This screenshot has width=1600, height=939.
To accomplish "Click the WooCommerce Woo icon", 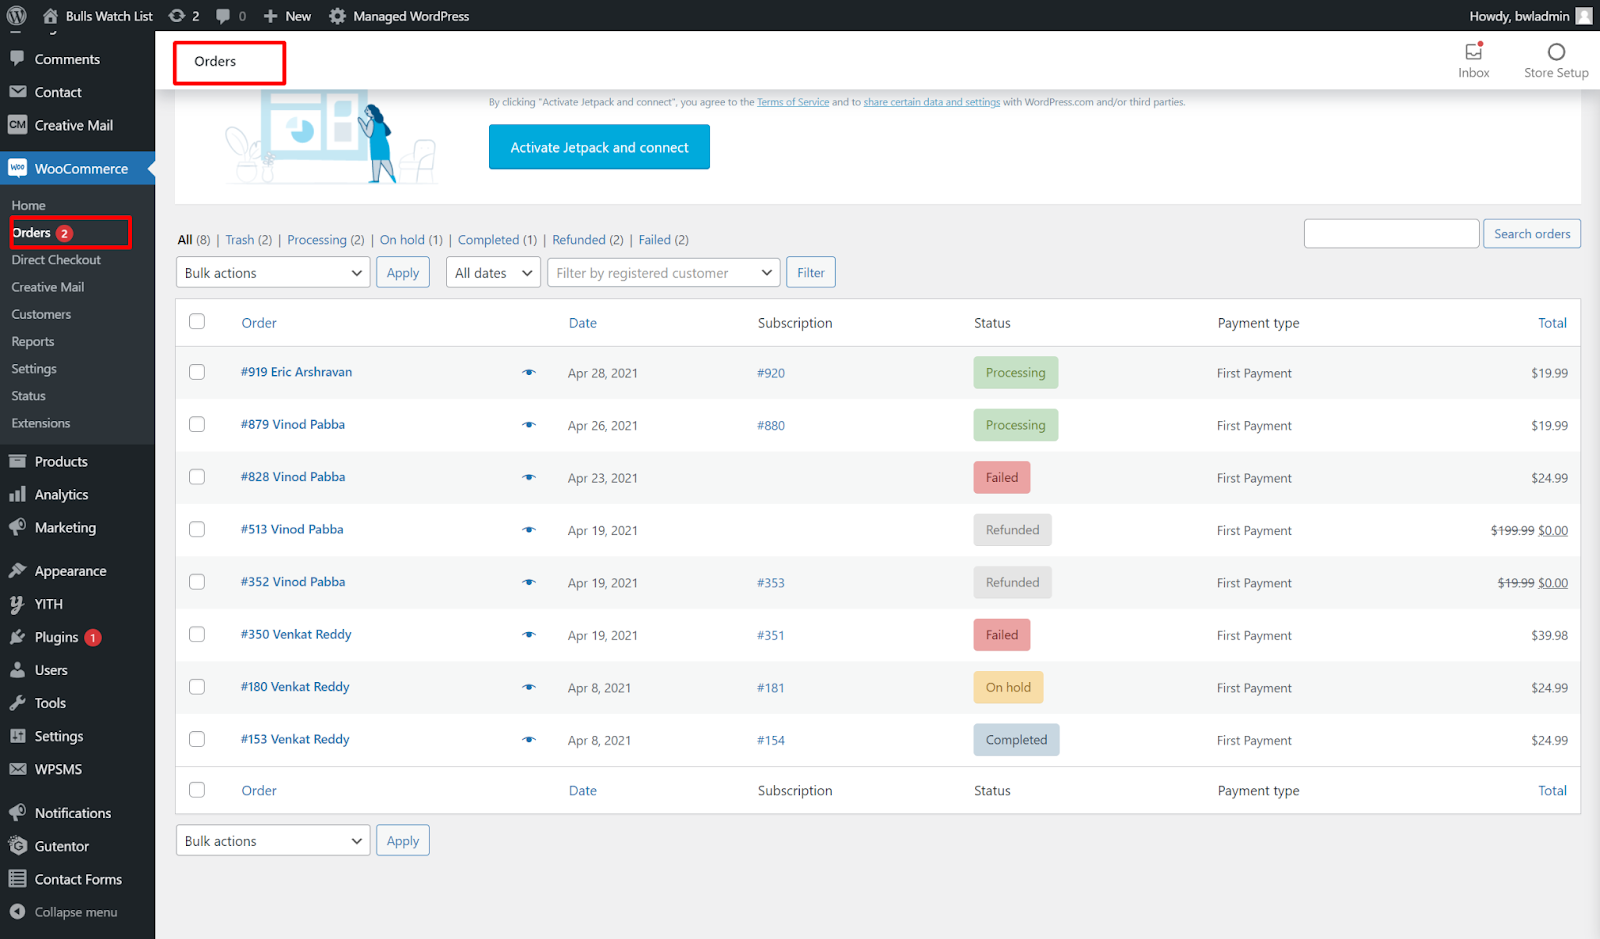I will (17, 168).
